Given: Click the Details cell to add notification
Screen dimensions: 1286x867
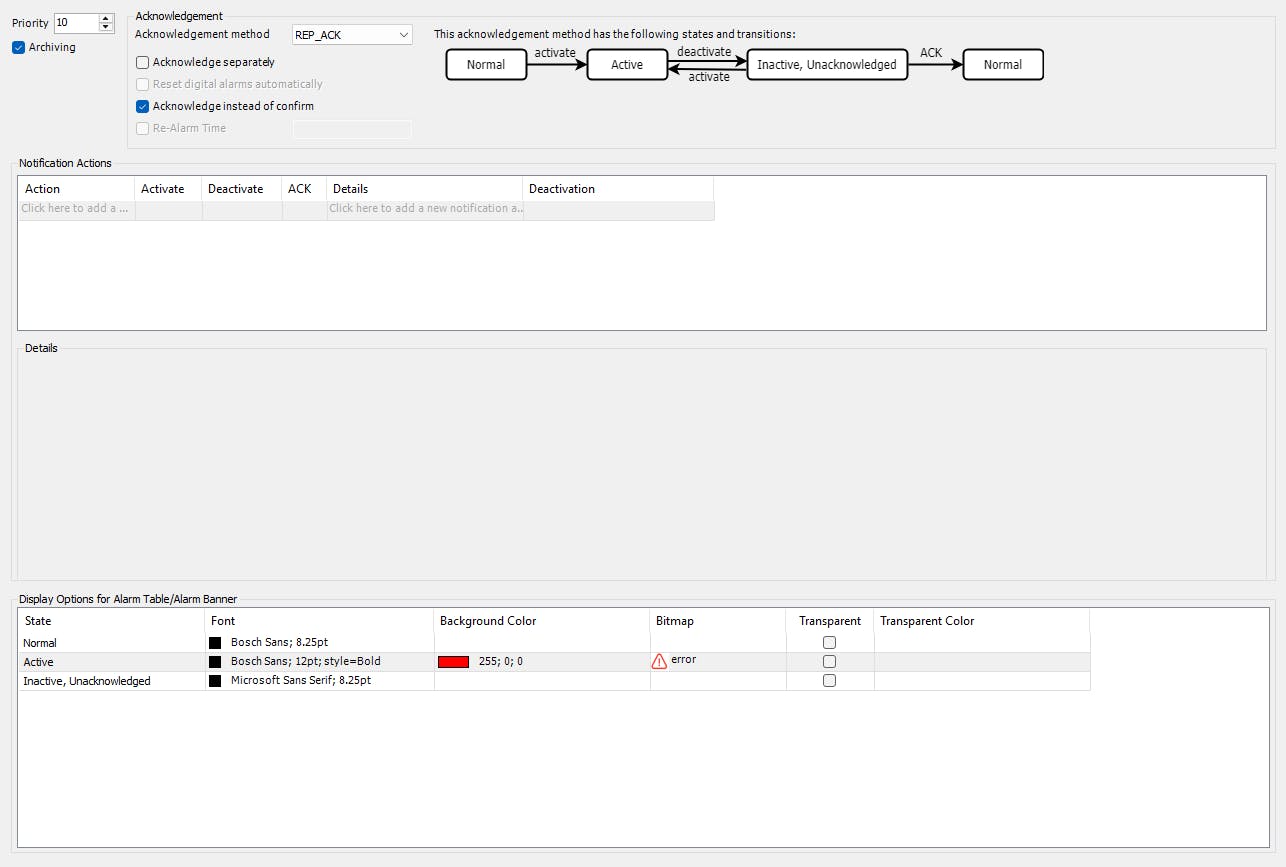Looking at the screenshot, I should (424, 209).
